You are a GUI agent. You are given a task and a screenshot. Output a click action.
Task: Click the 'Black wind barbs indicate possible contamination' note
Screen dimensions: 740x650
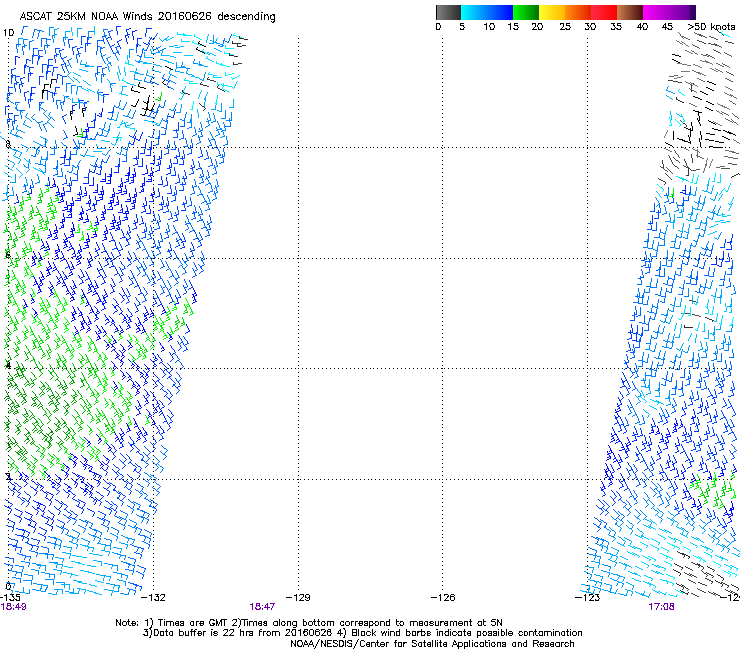click(x=460, y=633)
